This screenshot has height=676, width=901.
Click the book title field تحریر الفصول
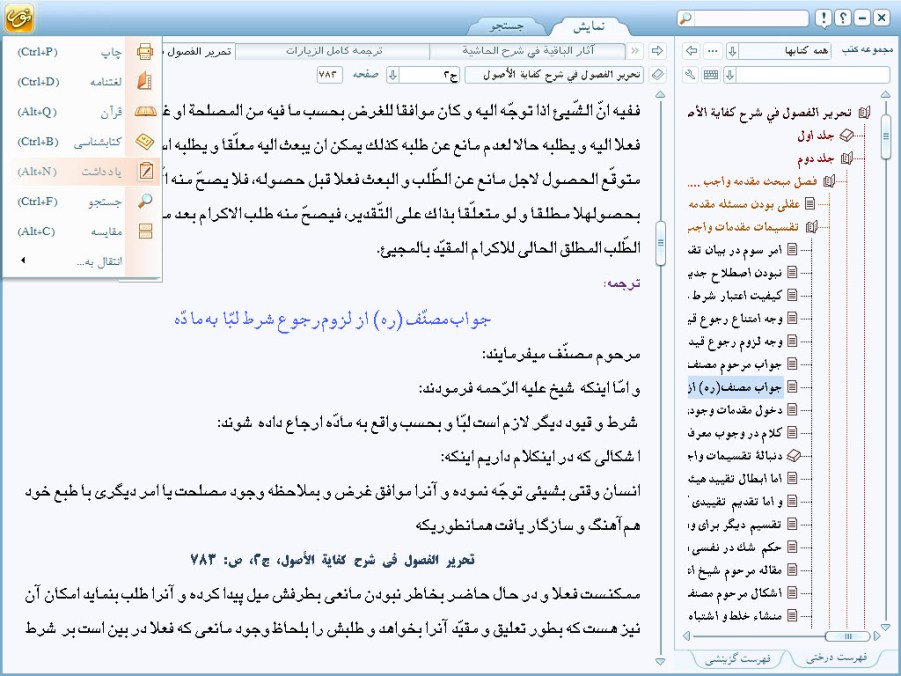tap(555, 75)
